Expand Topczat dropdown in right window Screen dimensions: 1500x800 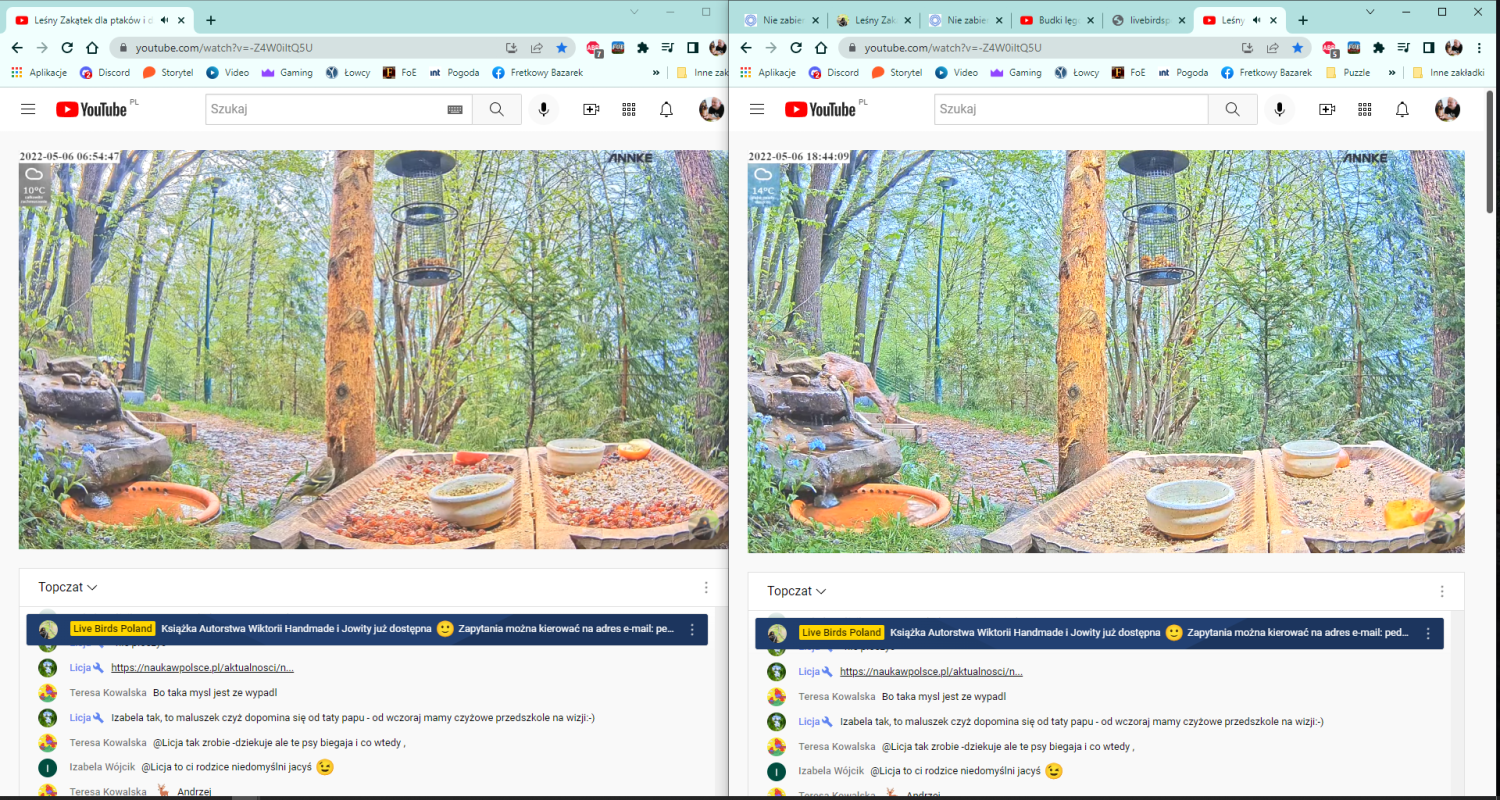pyautogui.click(x=797, y=591)
